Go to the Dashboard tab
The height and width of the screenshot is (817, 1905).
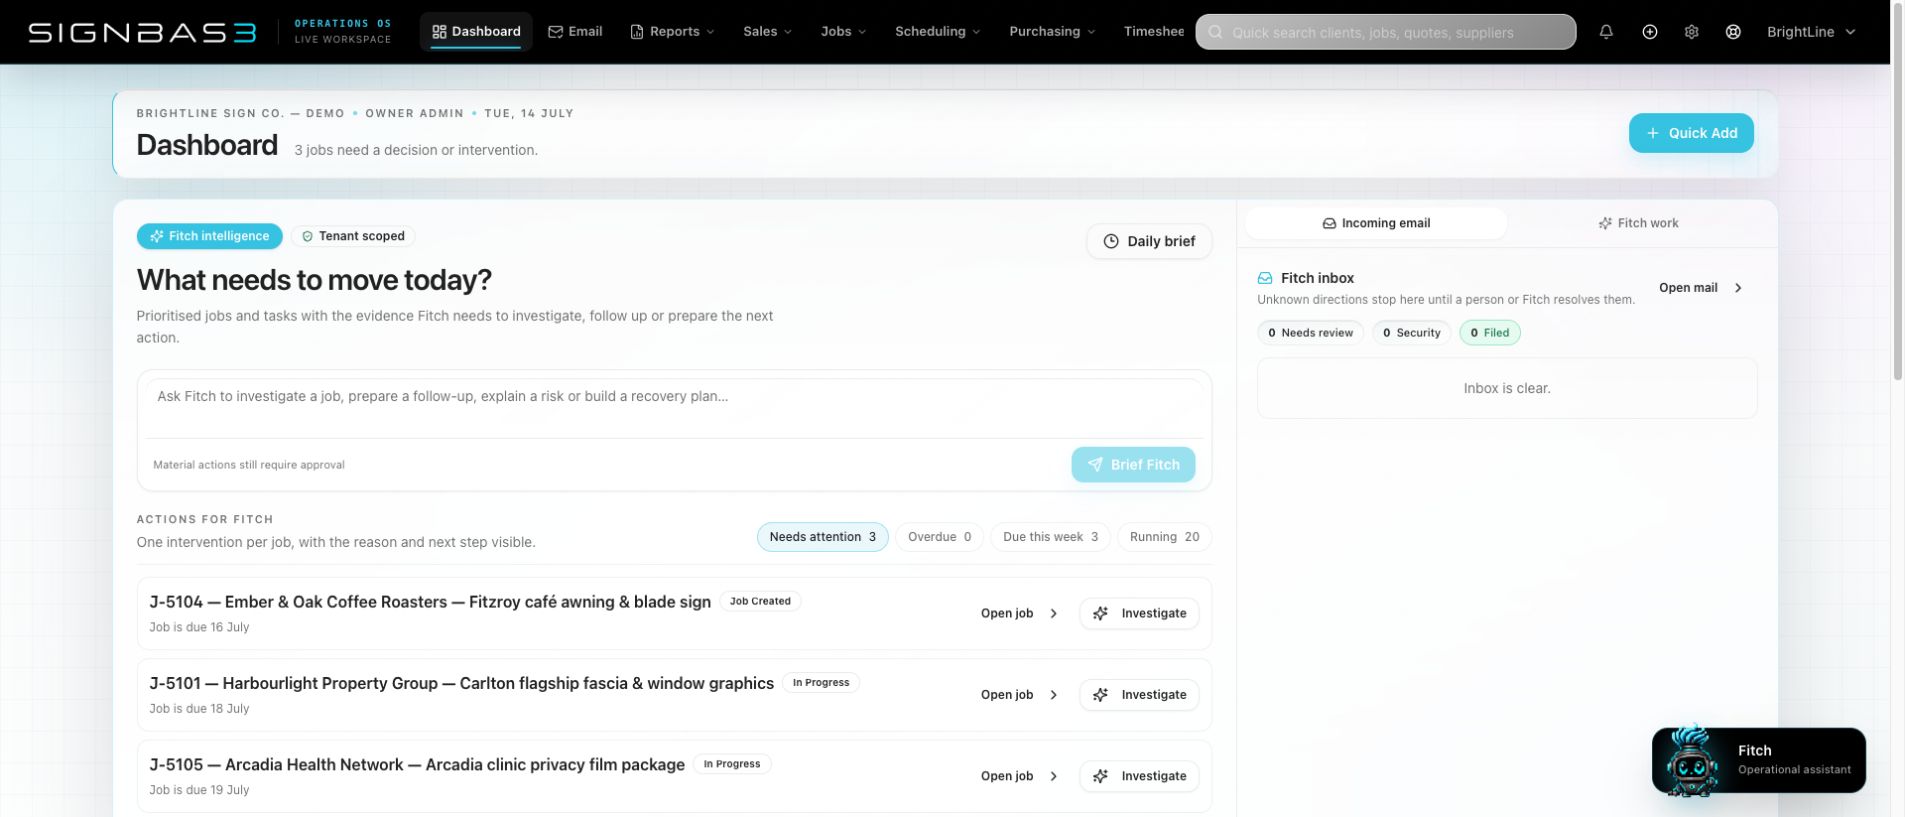476,32
